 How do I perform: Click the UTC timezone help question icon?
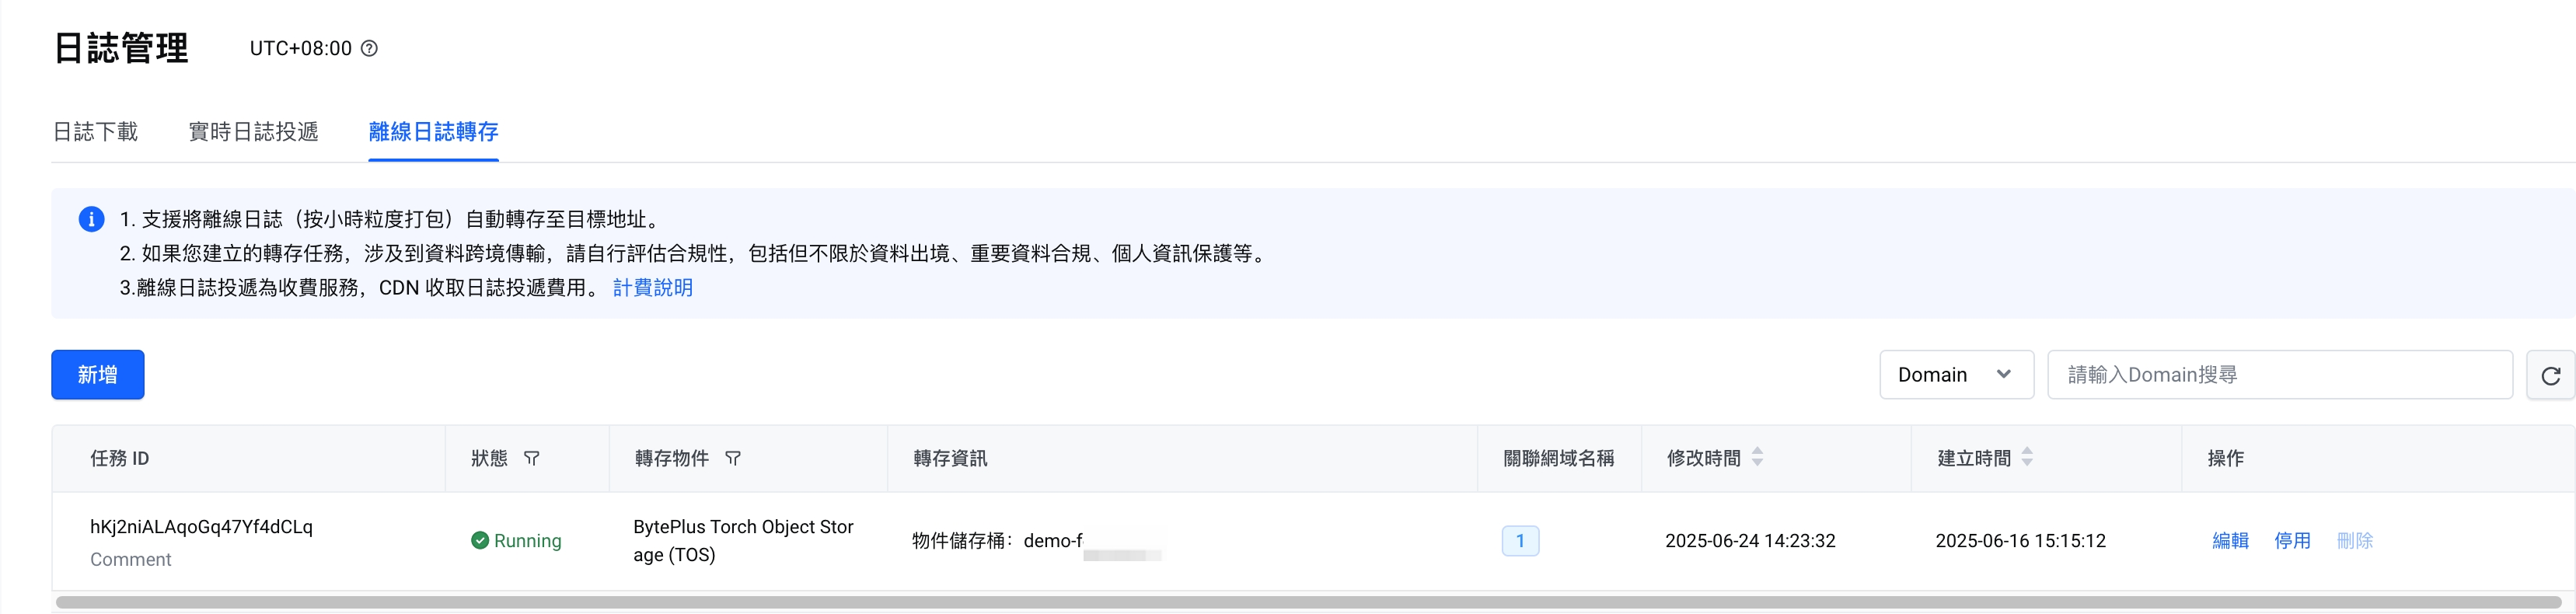[x=369, y=48]
